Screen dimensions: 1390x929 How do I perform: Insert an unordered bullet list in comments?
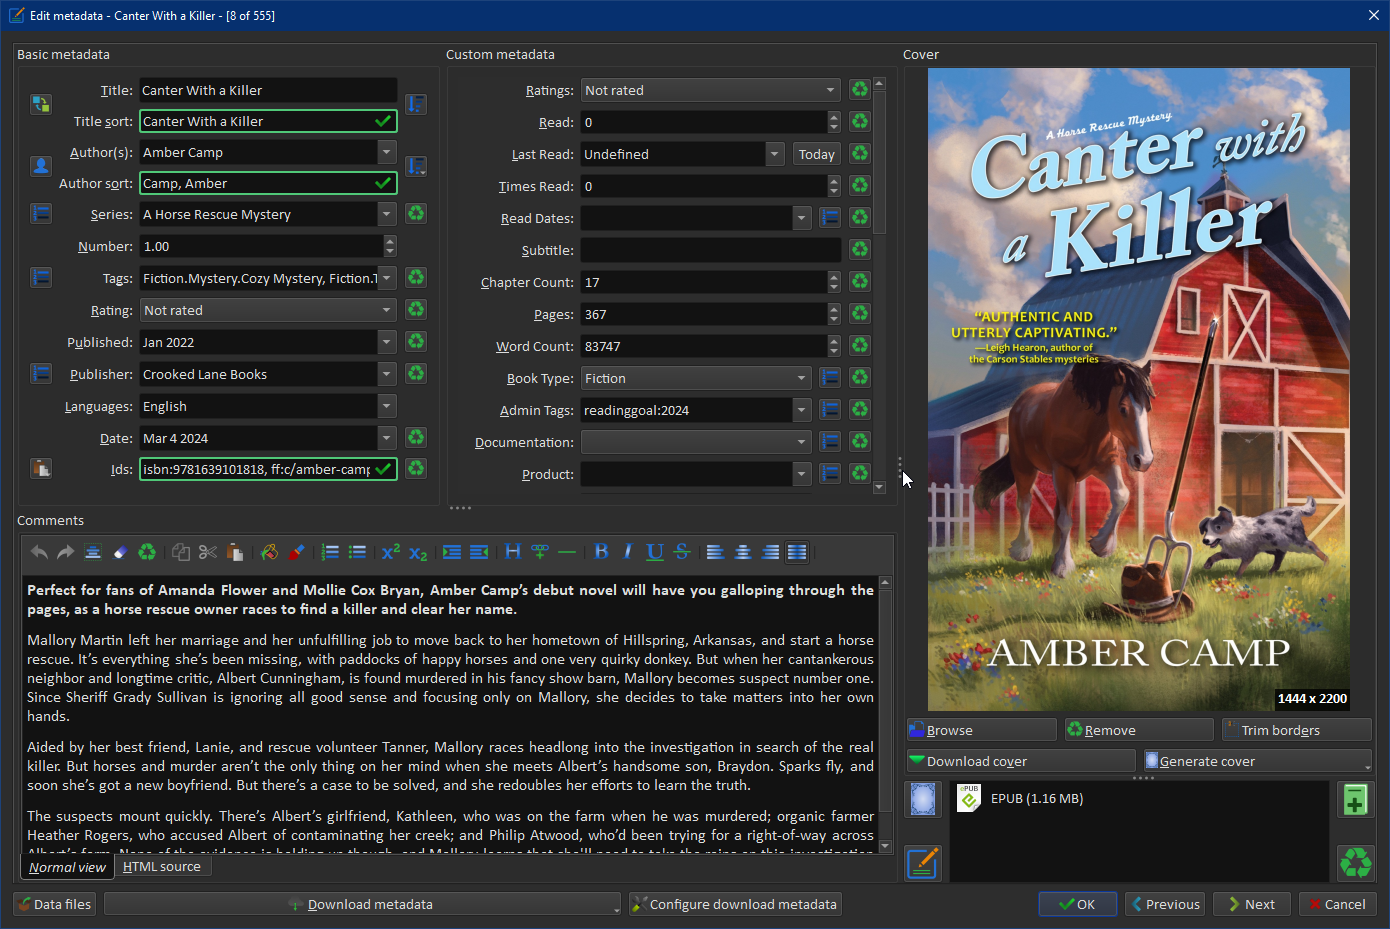357,552
